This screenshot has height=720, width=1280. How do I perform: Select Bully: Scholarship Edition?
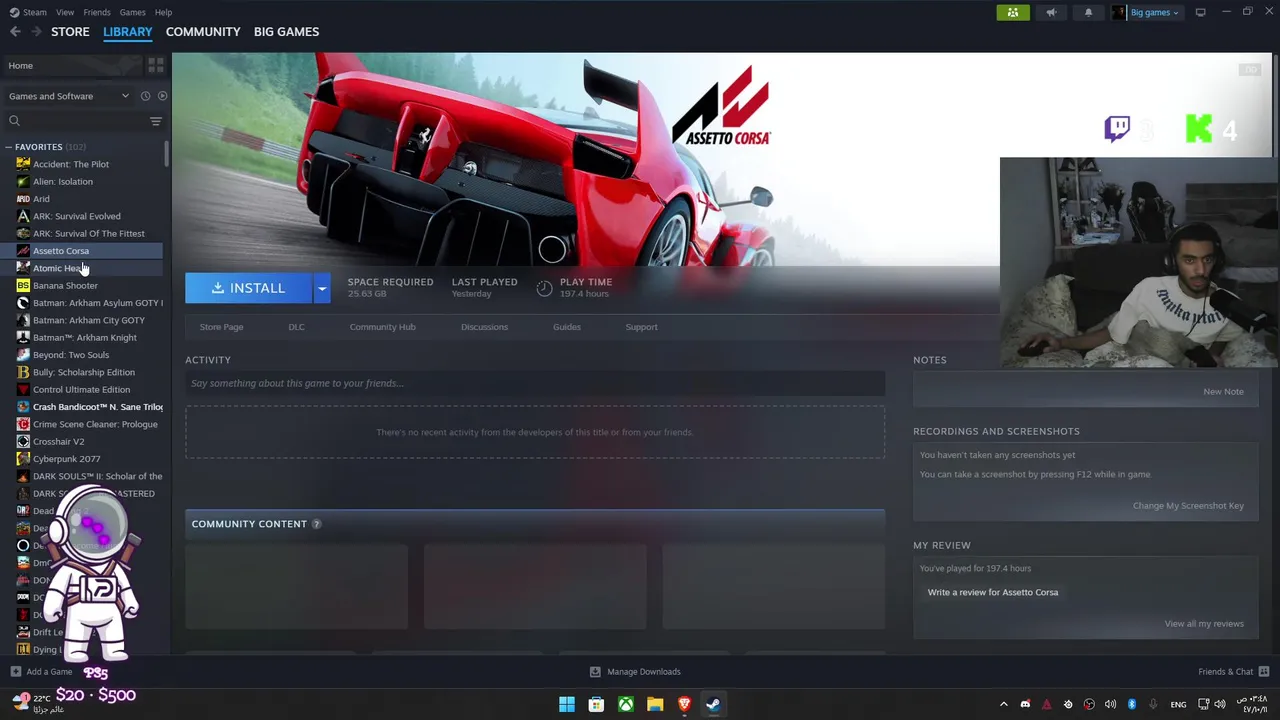82,372
